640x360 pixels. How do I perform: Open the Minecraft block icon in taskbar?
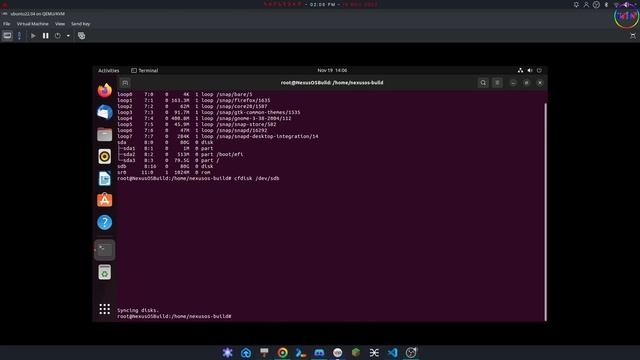356,352
